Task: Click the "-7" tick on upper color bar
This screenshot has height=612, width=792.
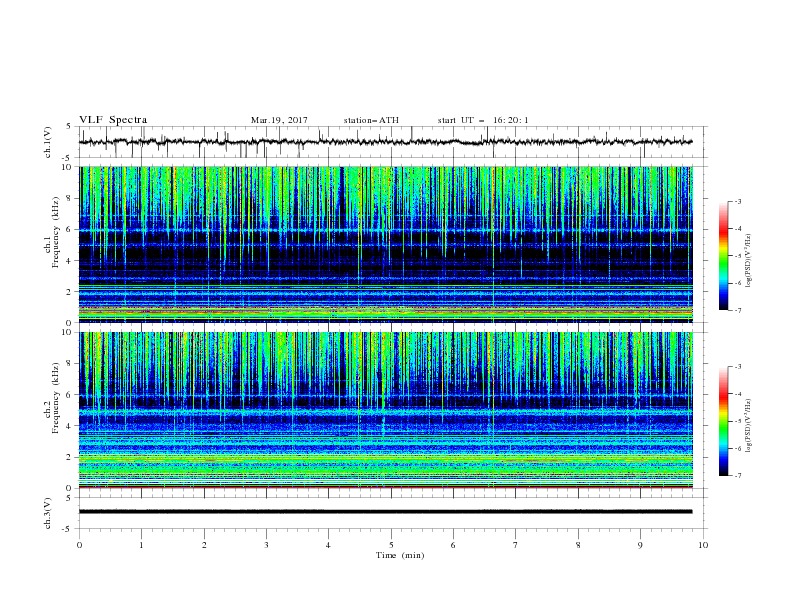Action: point(738,310)
